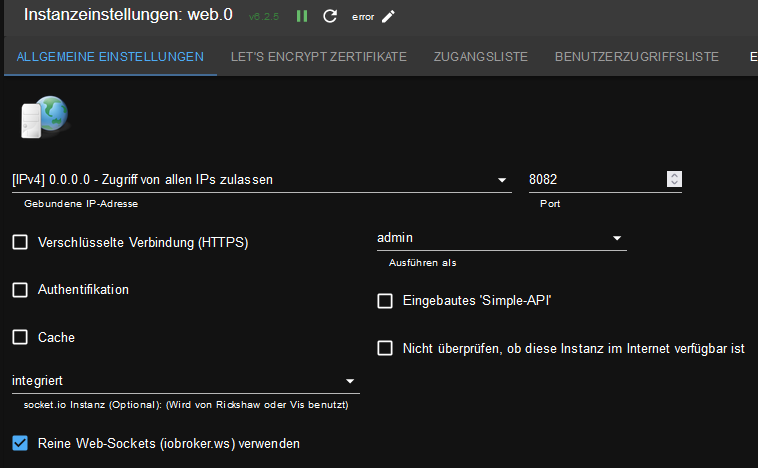Uncheck Reine Web-Sockets (iobroker.ws) verwenden

point(20,443)
